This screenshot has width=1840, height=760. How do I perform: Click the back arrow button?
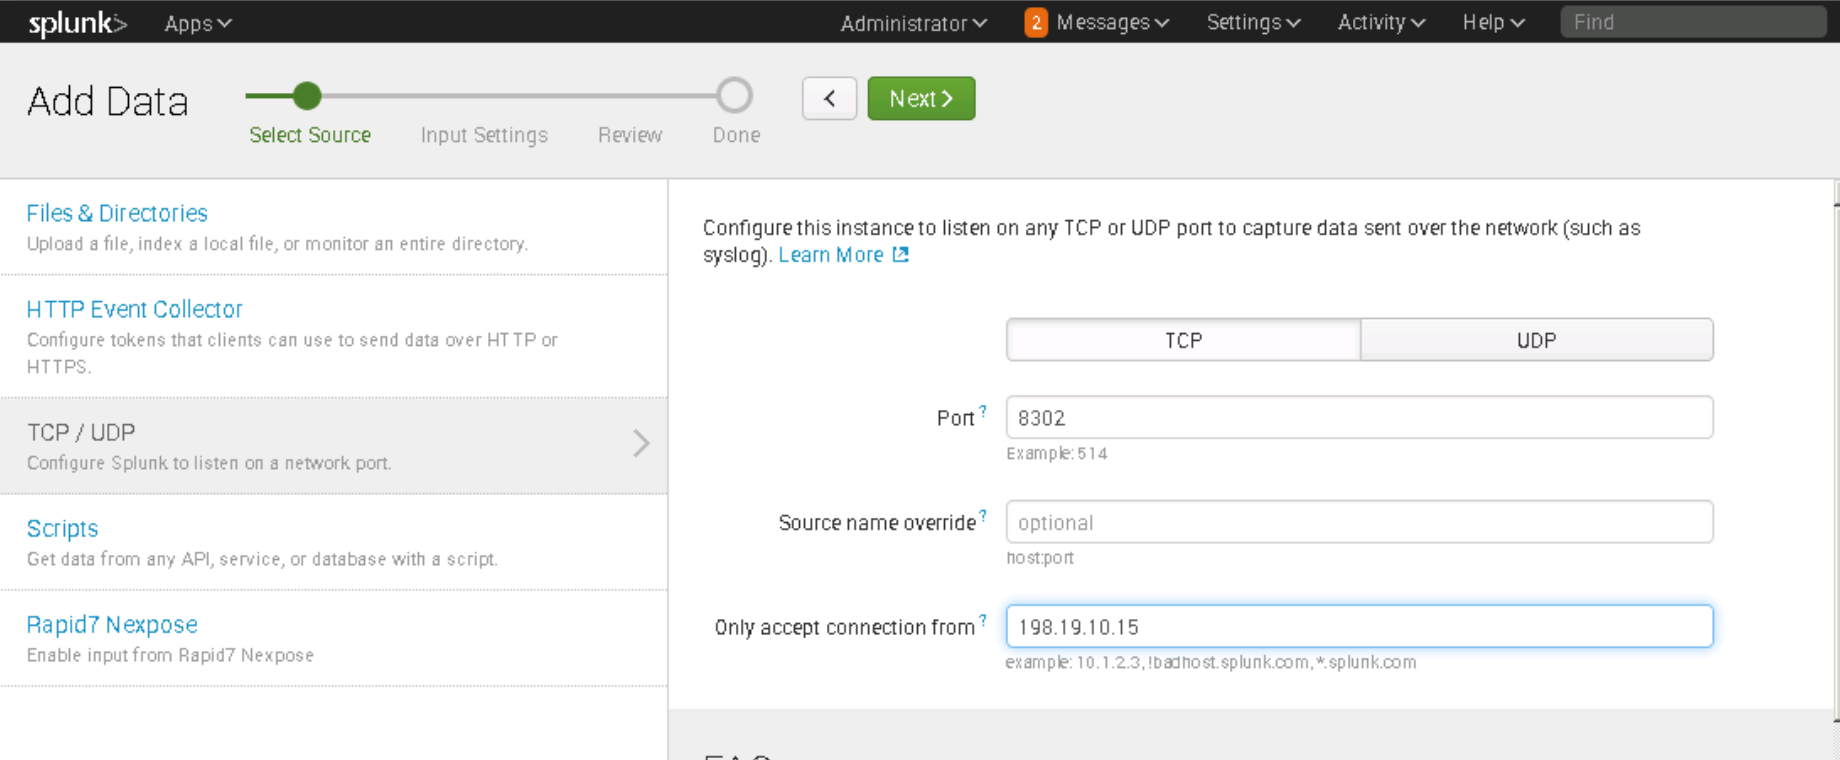[829, 99]
